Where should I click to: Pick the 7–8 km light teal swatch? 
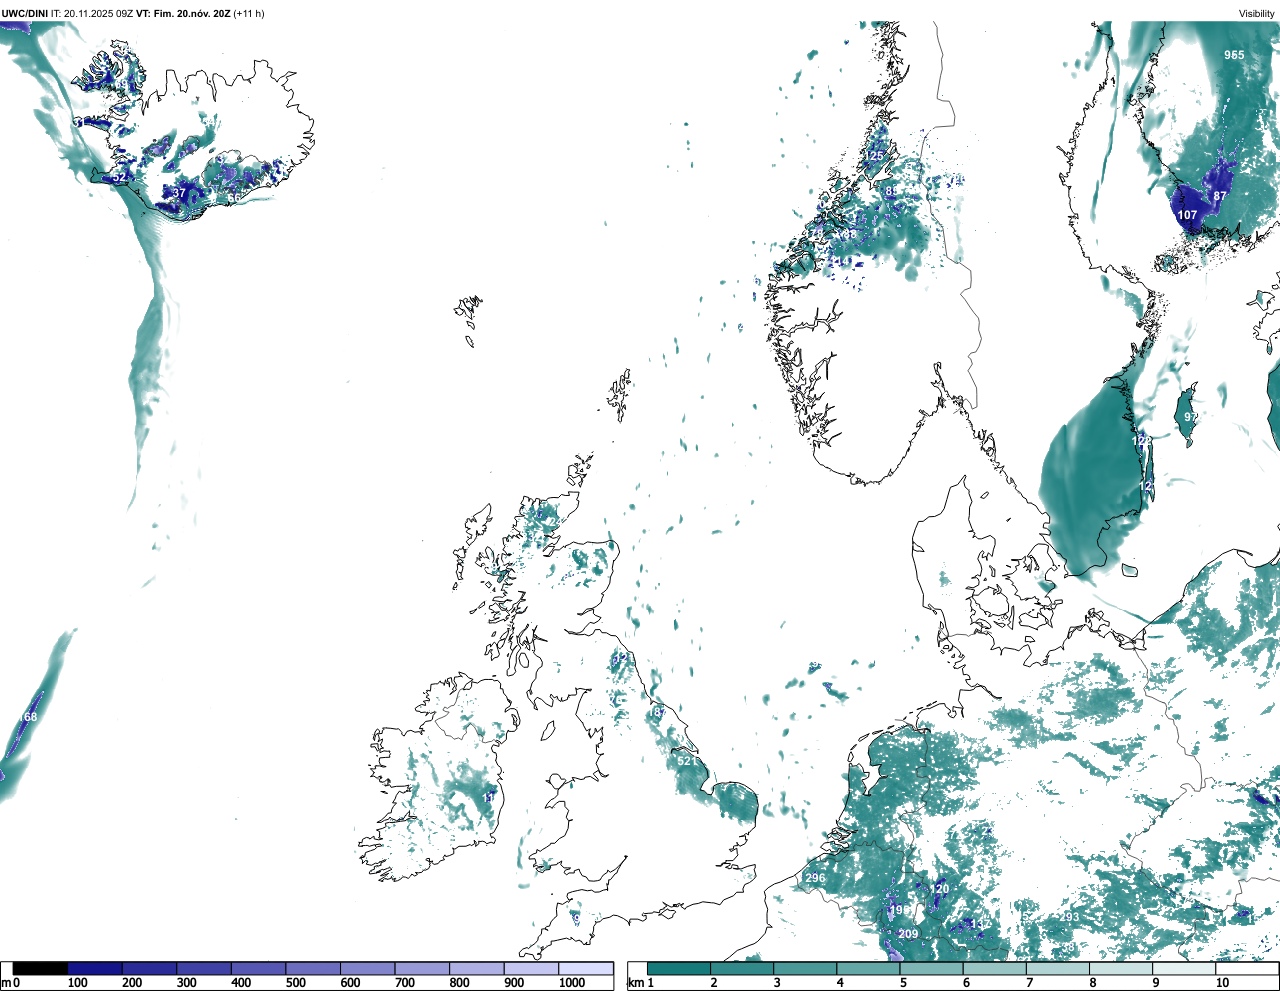click(x=1060, y=969)
